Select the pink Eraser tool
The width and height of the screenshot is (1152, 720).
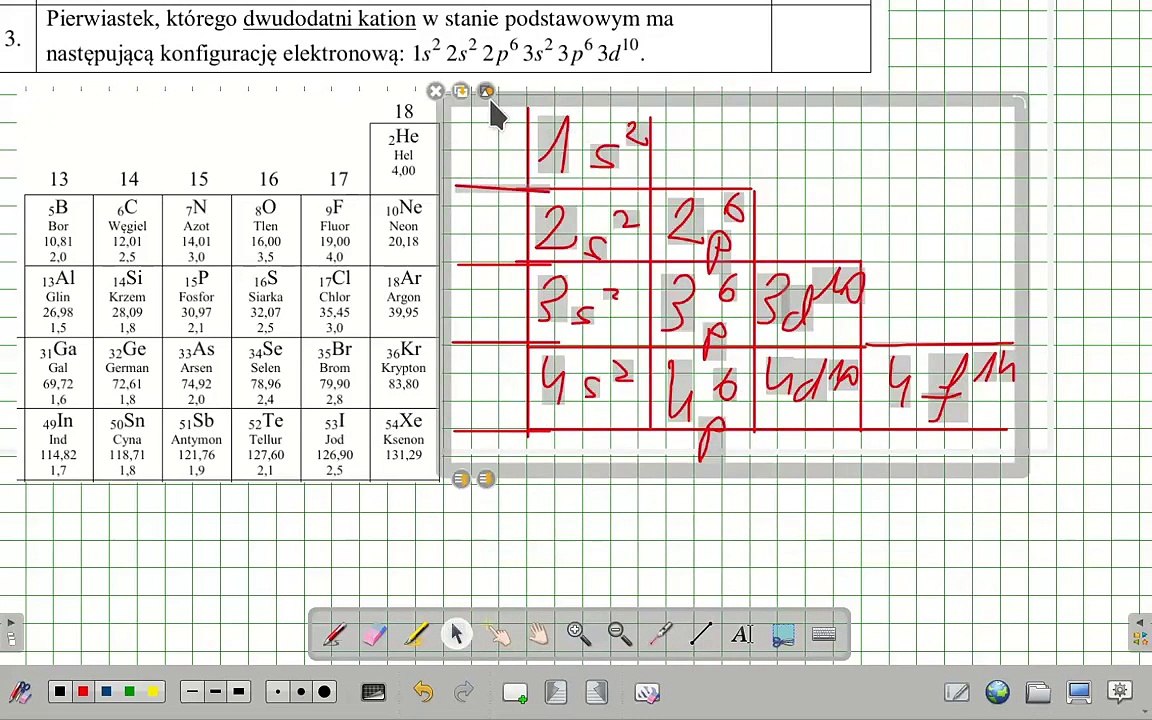click(375, 634)
